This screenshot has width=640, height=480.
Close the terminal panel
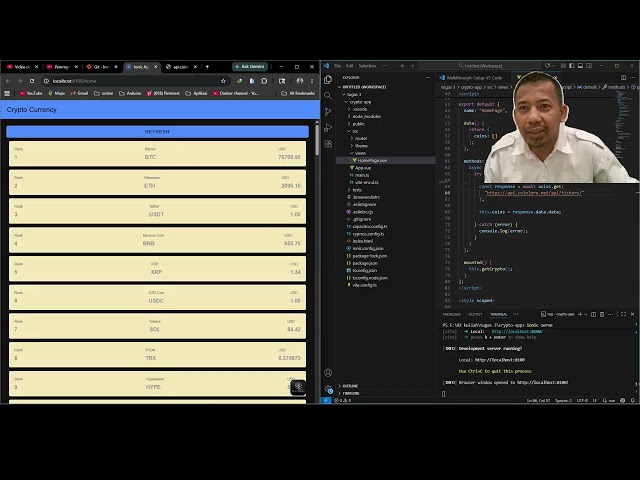pyautogui.click(x=633, y=314)
